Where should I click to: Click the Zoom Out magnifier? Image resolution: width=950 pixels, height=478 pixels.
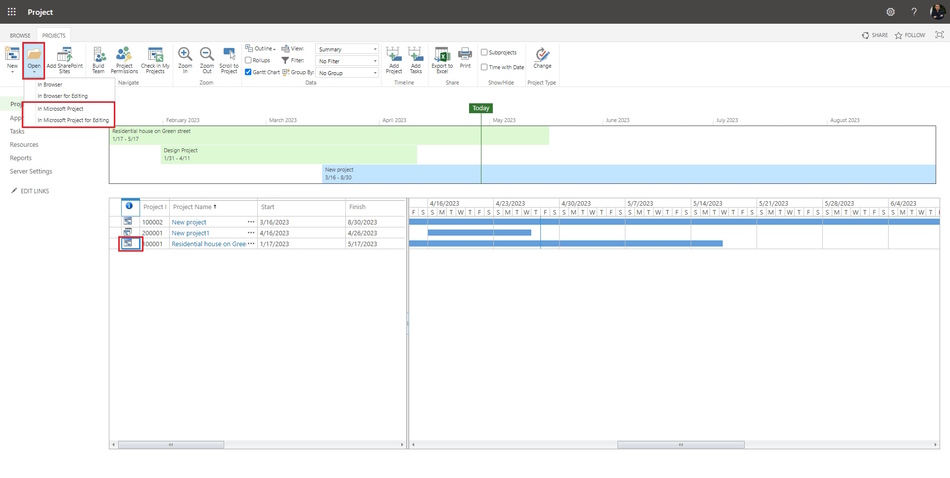click(207, 53)
